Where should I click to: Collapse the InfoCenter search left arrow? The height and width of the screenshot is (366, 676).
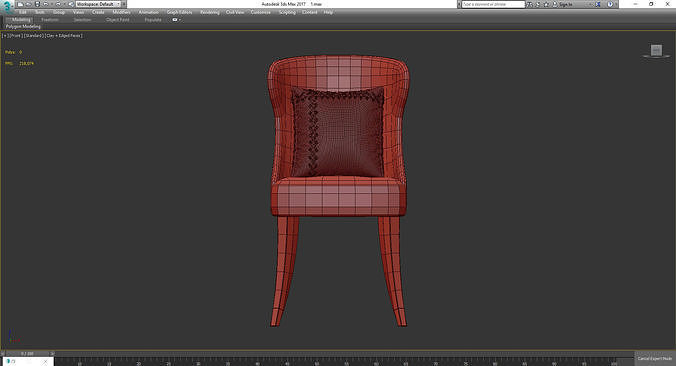coord(459,4)
